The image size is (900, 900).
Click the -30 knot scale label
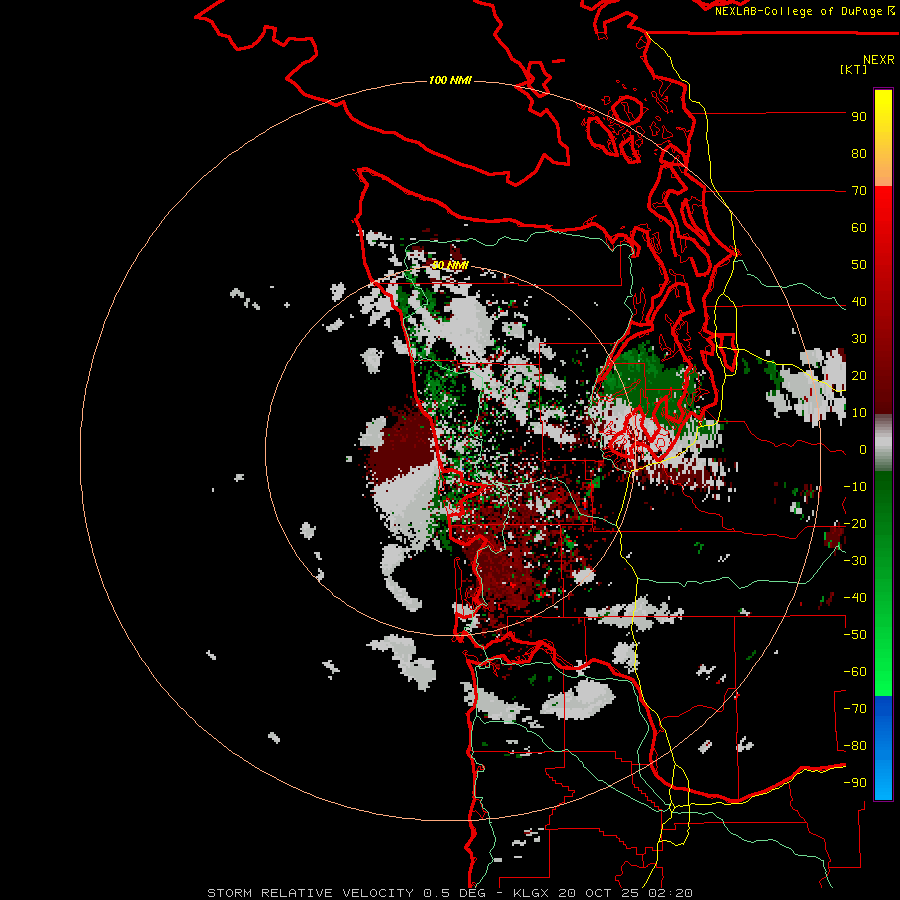855,561
